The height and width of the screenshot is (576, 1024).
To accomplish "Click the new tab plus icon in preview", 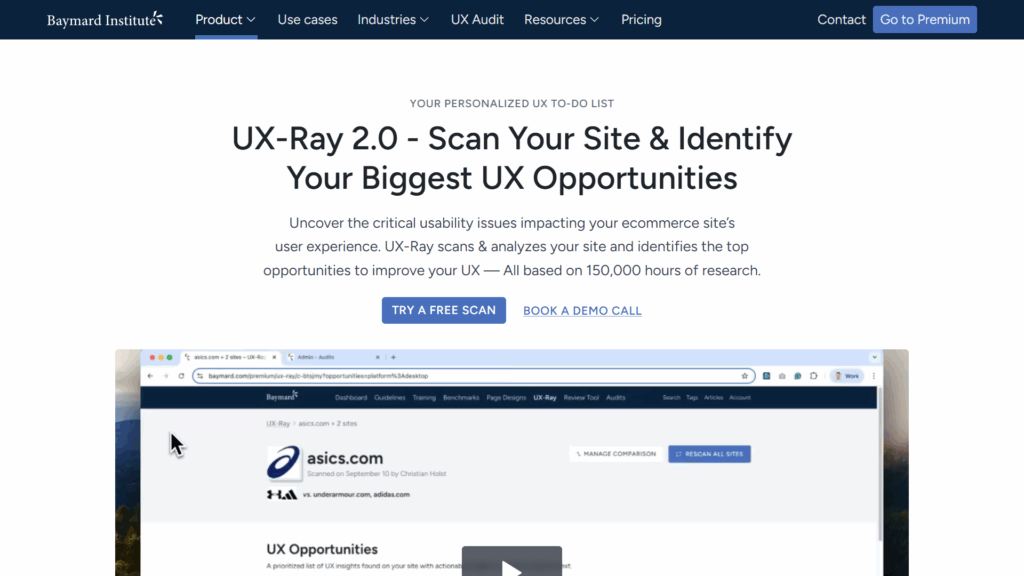I will pyautogui.click(x=393, y=357).
